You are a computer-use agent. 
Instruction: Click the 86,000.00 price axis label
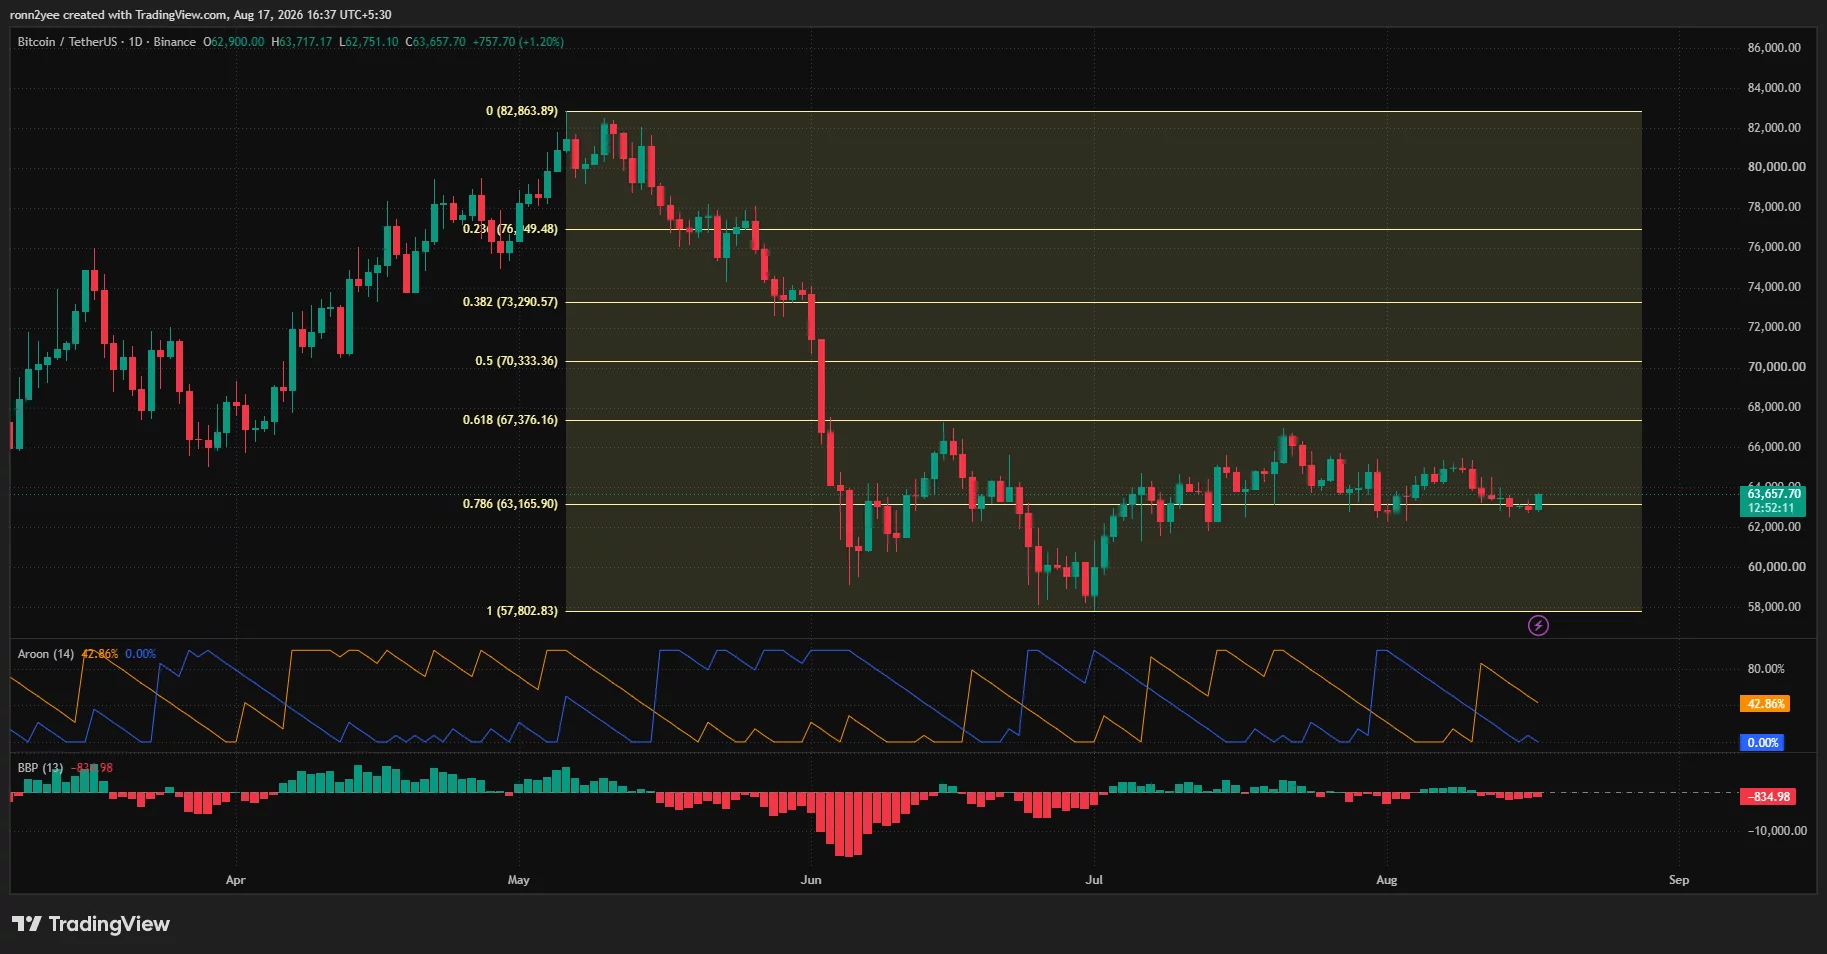pyautogui.click(x=1774, y=48)
